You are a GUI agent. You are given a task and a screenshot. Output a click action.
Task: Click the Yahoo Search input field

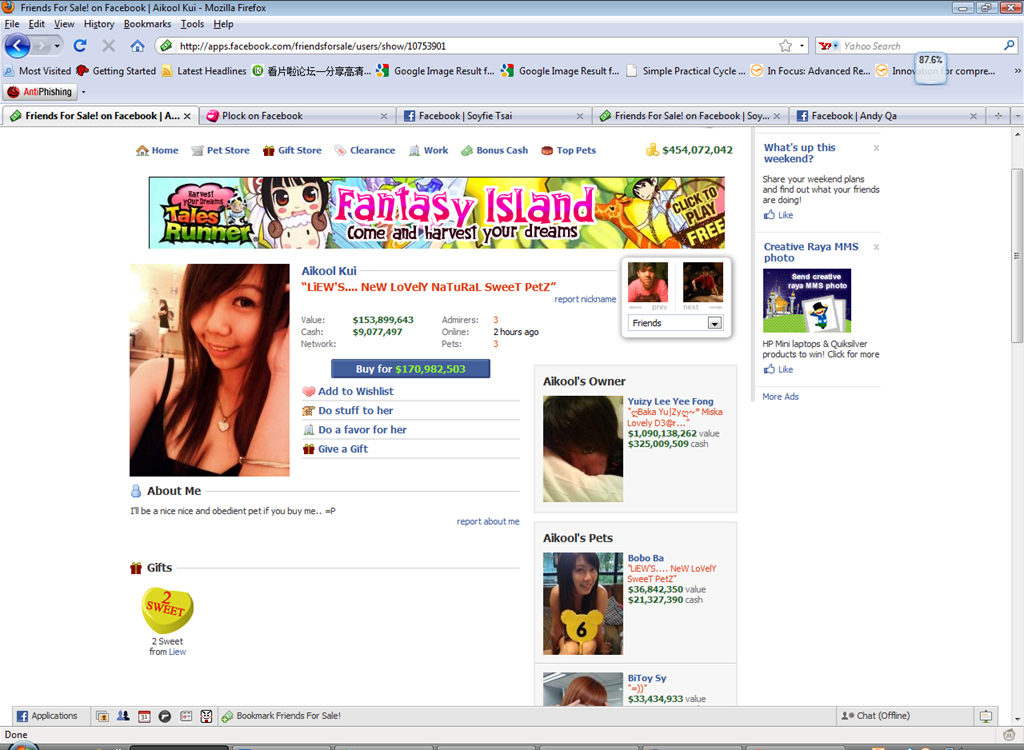pos(921,46)
